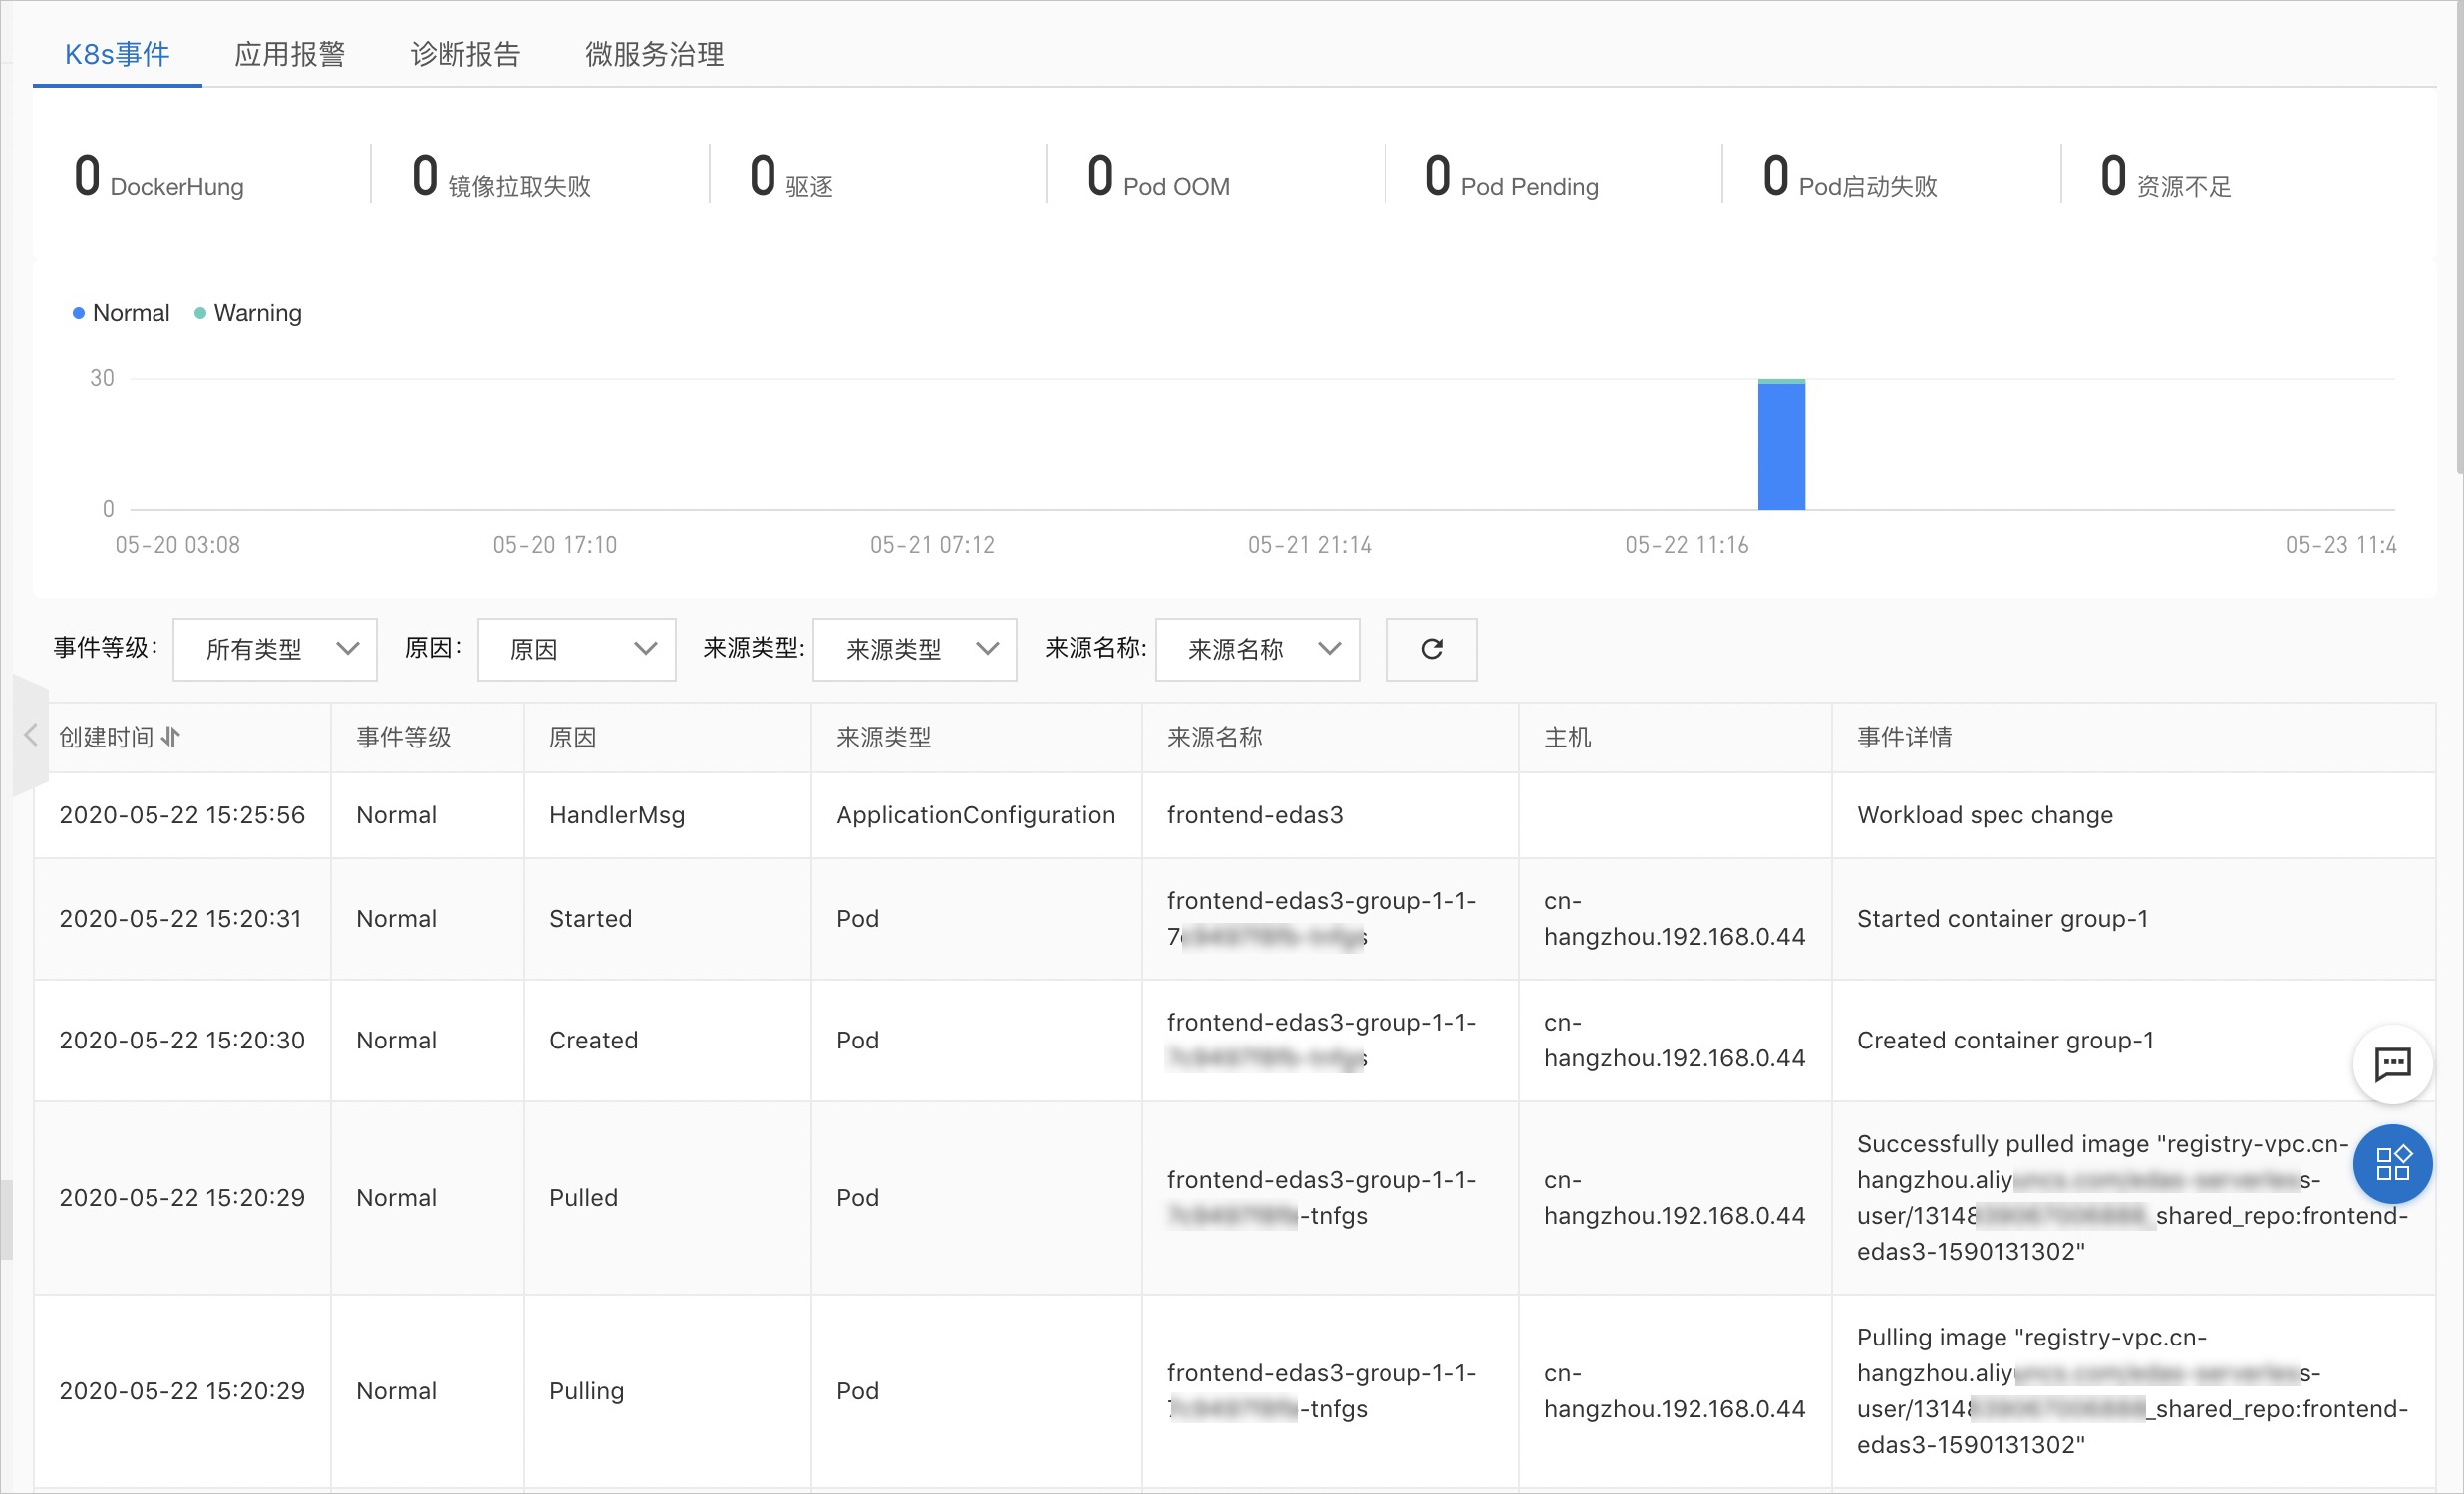Click the refresh events icon button
The height and width of the screenshot is (1494, 2464).
1431,649
